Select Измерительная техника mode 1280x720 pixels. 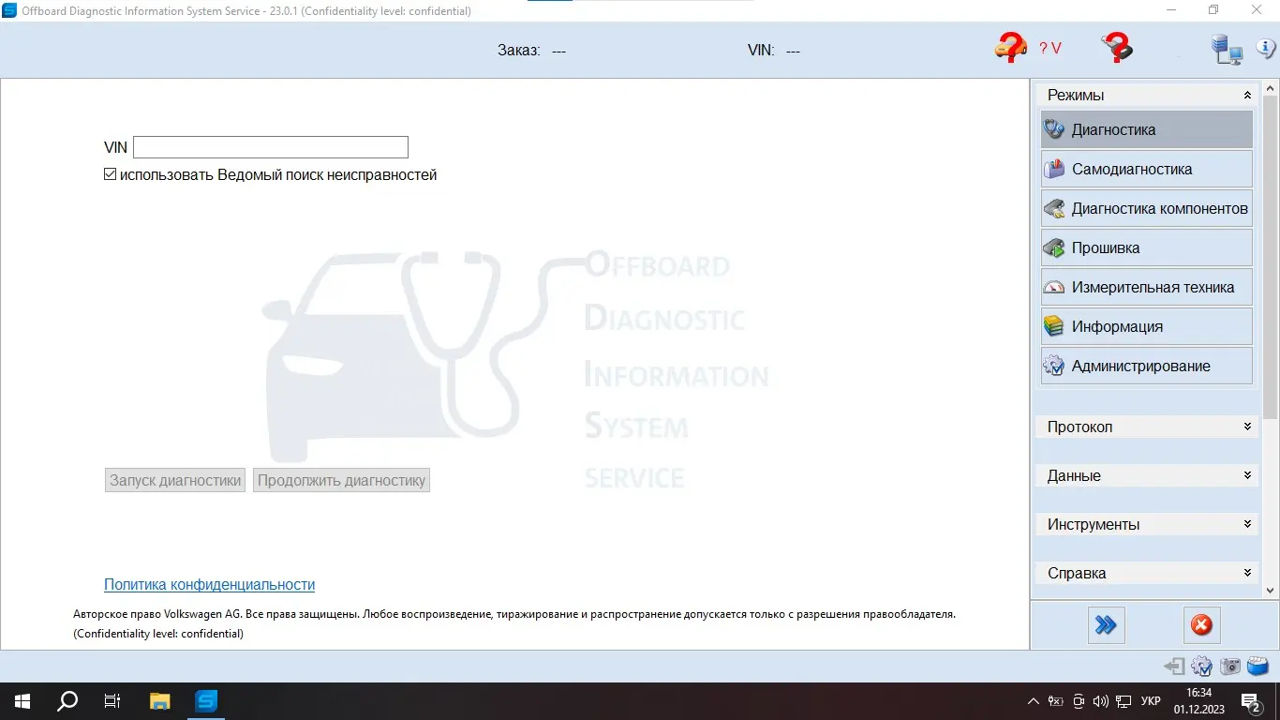[1146, 287]
